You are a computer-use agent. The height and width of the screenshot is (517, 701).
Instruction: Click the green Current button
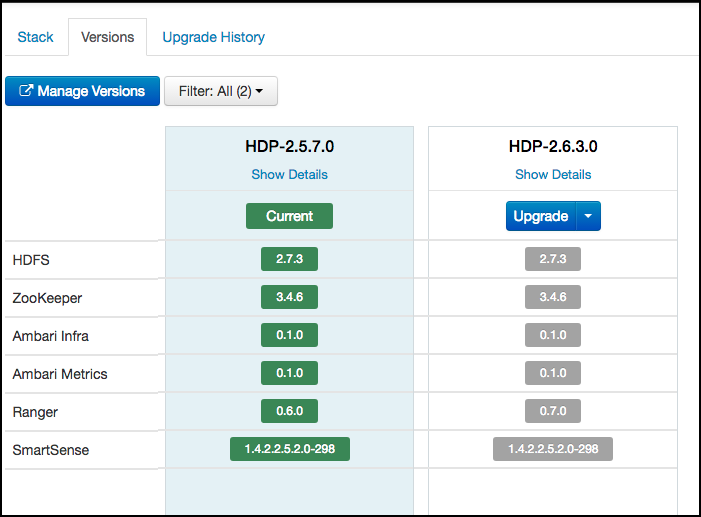(289, 216)
